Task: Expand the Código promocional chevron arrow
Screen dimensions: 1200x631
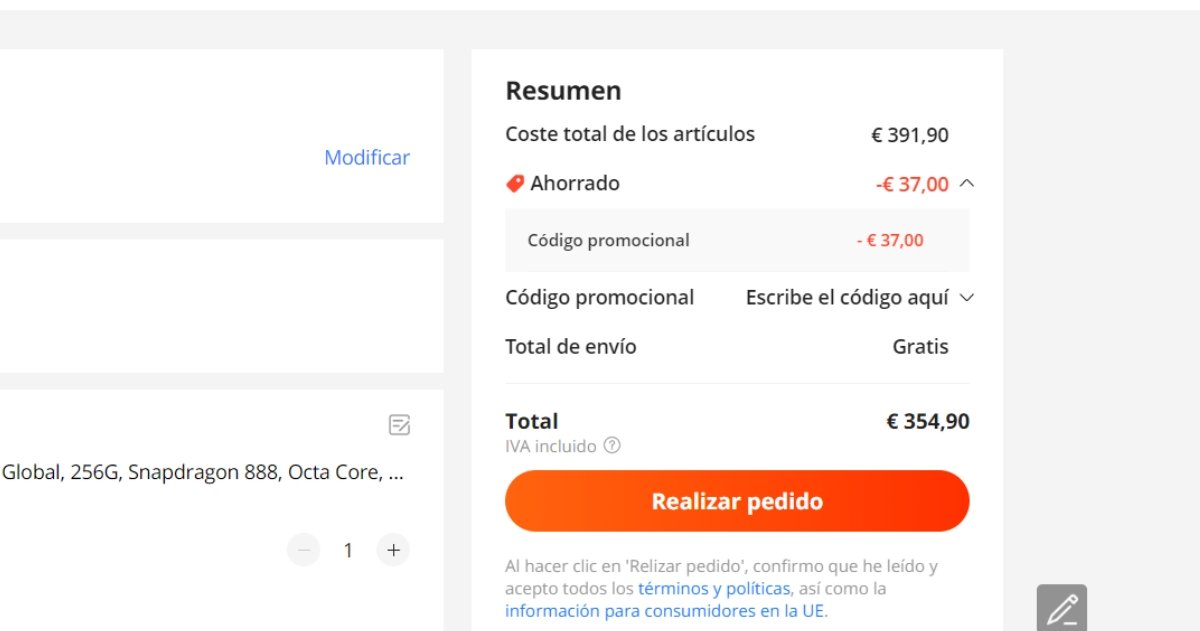Action: (x=966, y=297)
